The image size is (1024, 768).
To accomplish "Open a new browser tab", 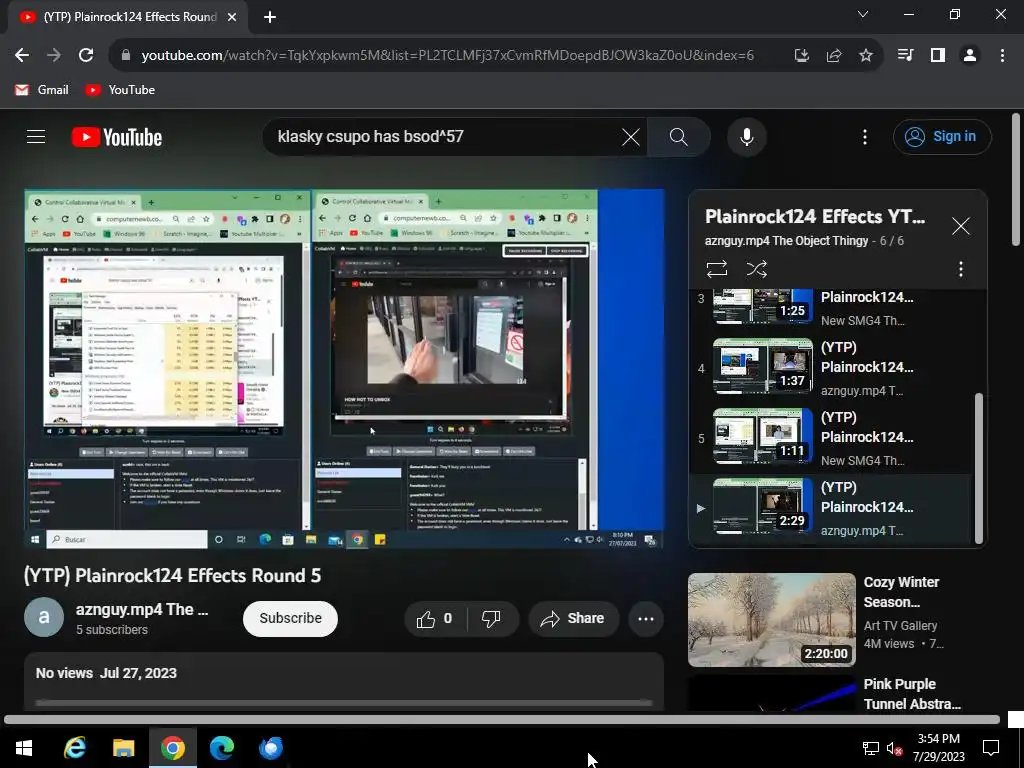I will [270, 17].
